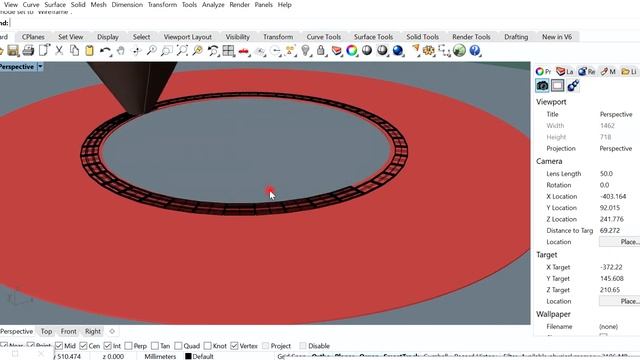
Task: Select the Rotate View tool
Action: 136,51
